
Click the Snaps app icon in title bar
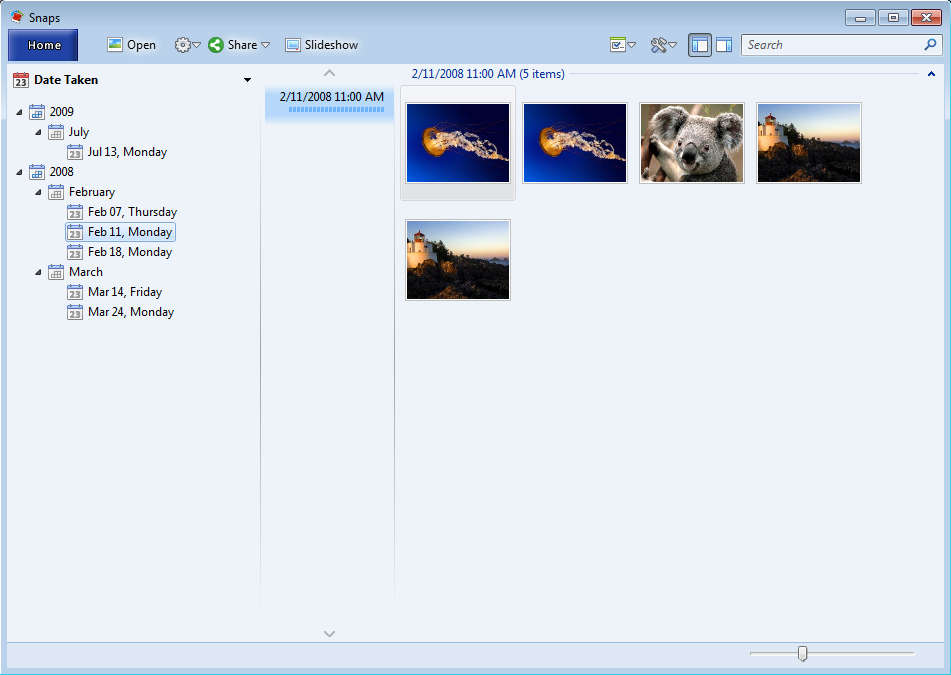click(x=17, y=16)
